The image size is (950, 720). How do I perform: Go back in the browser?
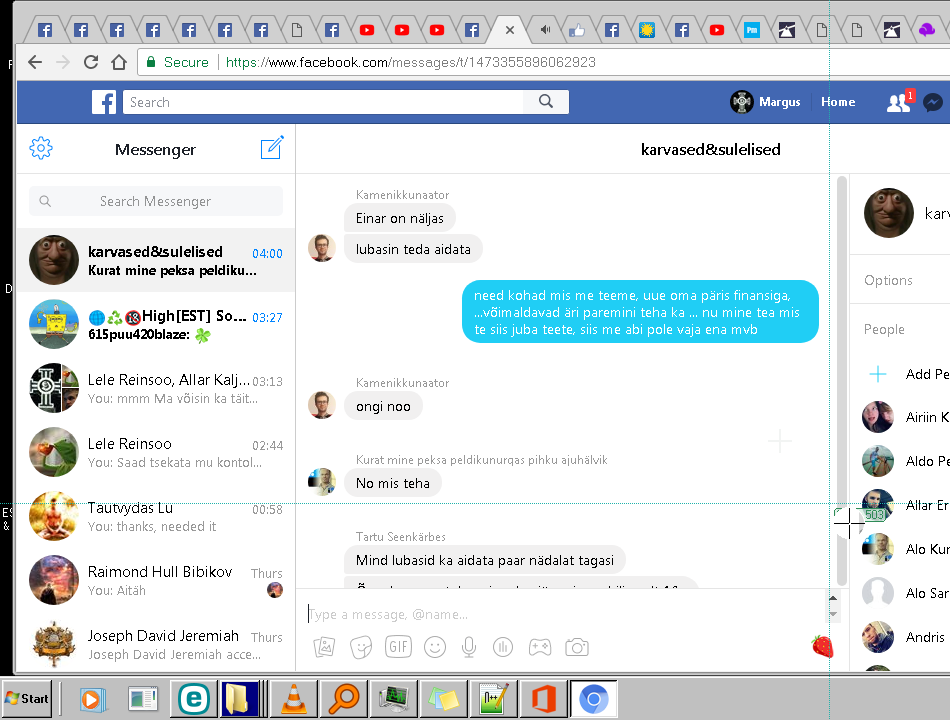(35, 62)
